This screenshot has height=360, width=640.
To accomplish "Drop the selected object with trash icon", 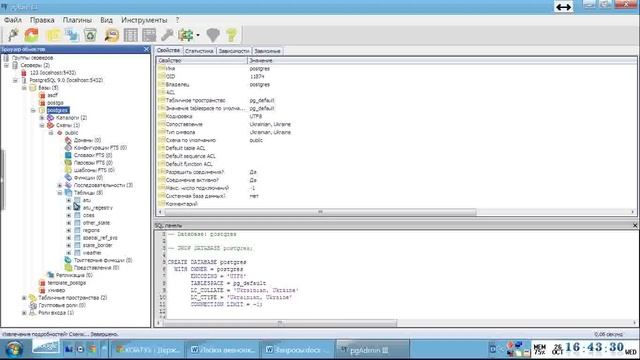I will pyautogui.click(x=90, y=35).
